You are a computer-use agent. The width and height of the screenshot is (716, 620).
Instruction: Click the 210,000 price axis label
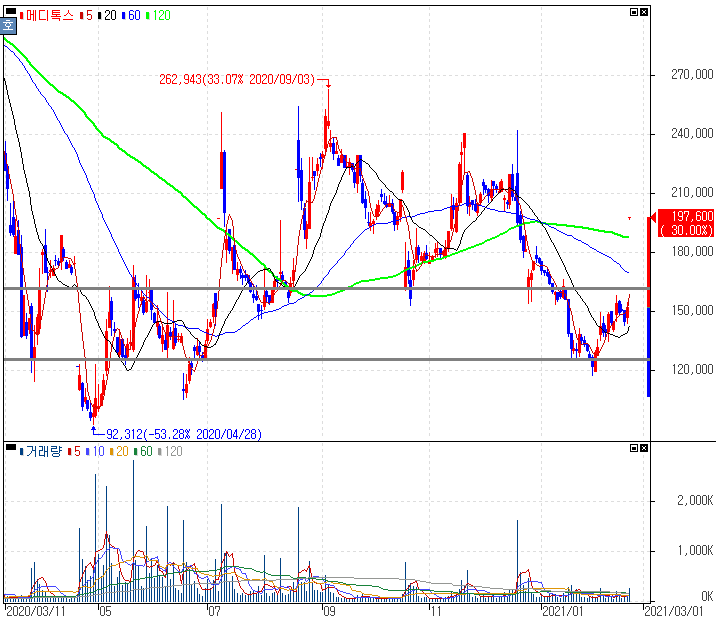pyautogui.click(x=692, y=193)
